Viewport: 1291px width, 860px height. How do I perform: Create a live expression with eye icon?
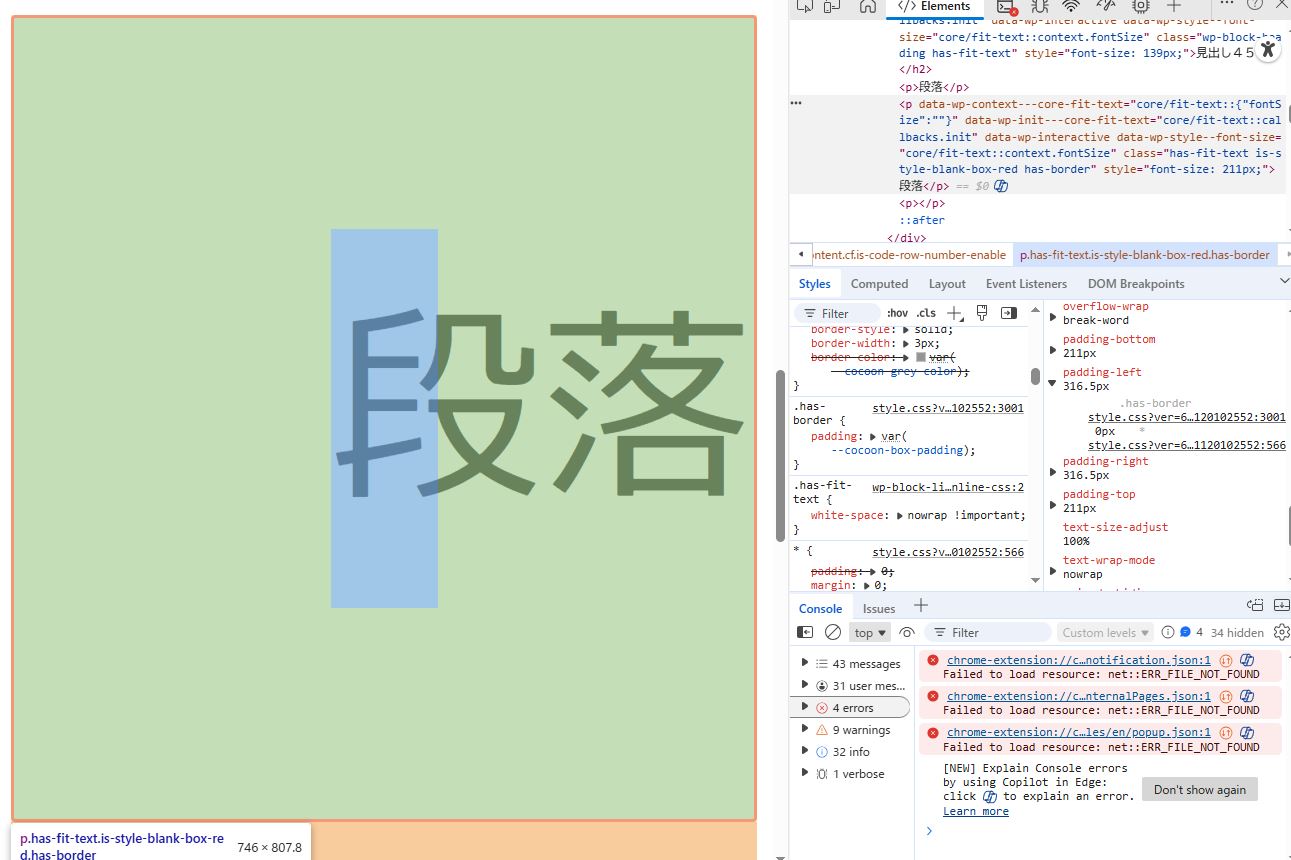point(907,632)
